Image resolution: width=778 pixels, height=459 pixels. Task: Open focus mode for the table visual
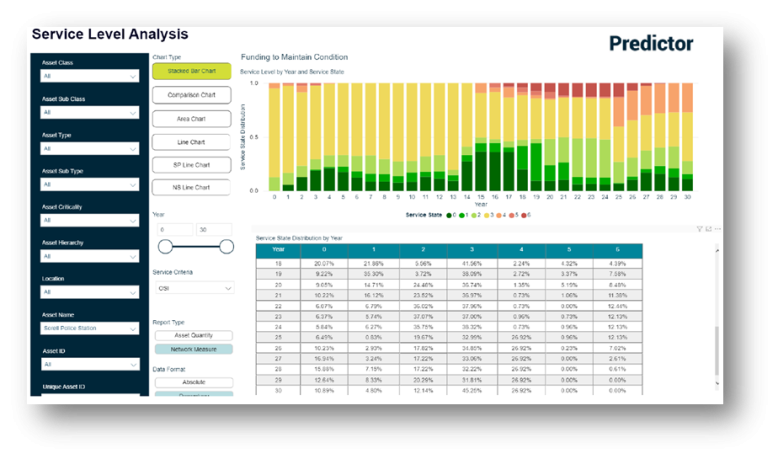(x=709, y=229)
